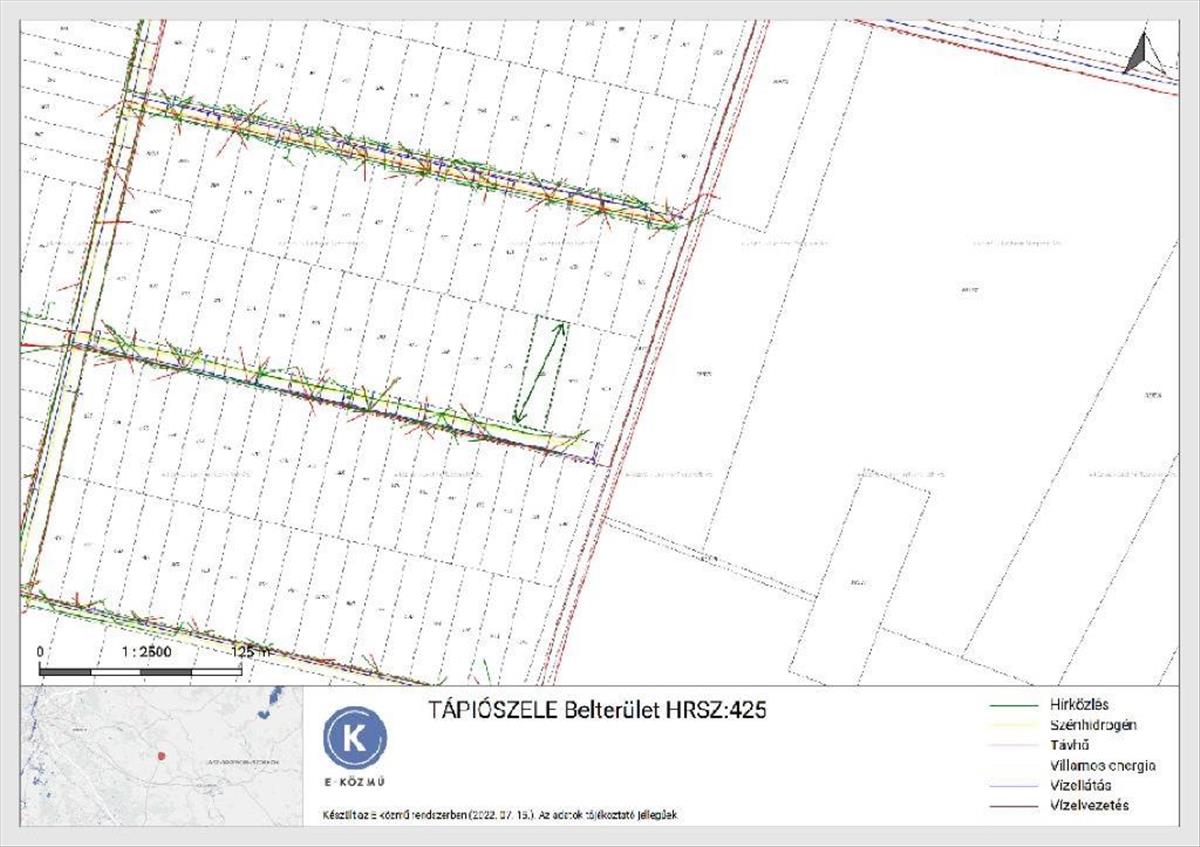Click the Készült az E-közmű rendszerben footer note

[500, 815]
